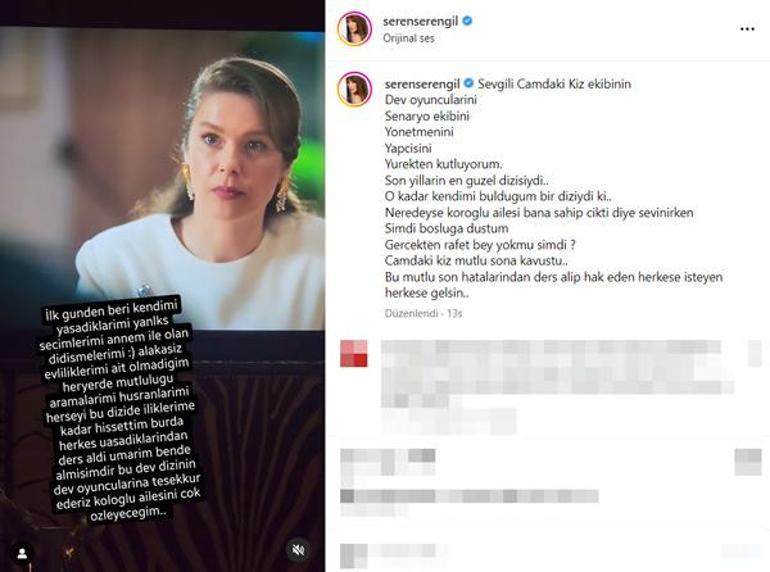This screenshot has height=572, width=770.
Task: Click the overlaid story text on video
Action: [x=120, y=409]
